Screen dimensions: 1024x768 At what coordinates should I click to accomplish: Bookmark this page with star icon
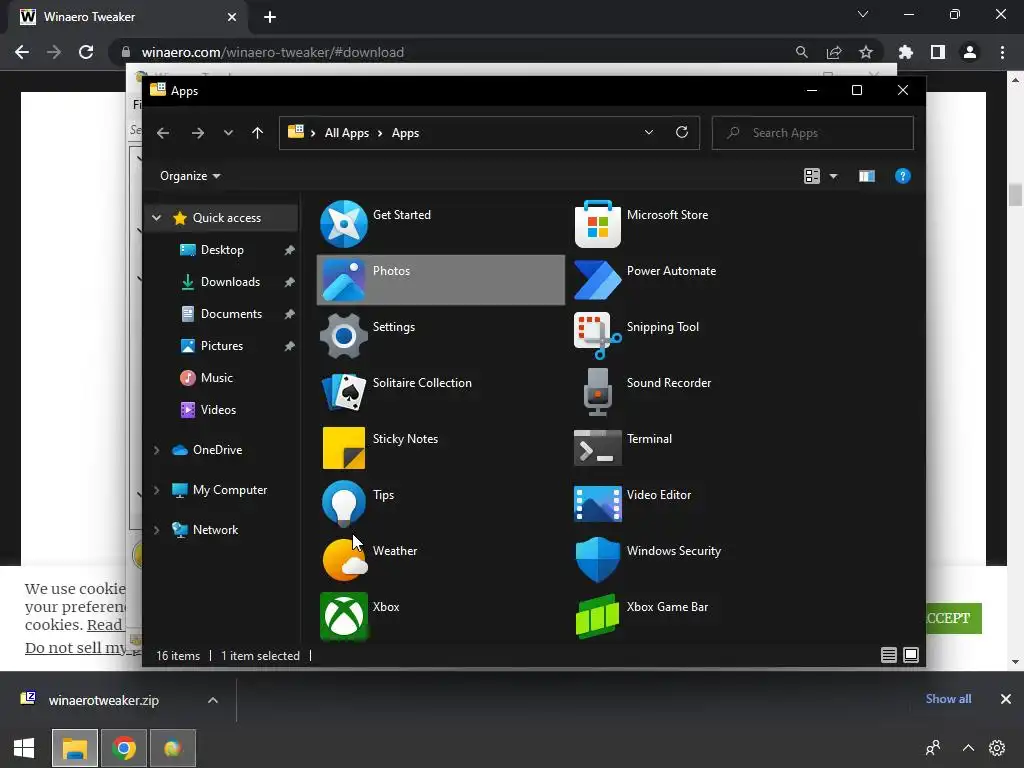(866, 52)
